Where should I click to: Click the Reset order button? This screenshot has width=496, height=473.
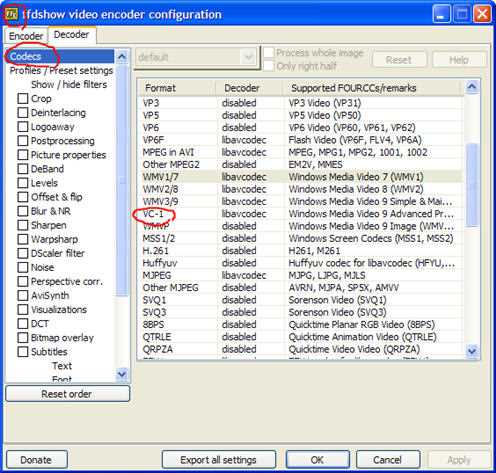point(67,394)
